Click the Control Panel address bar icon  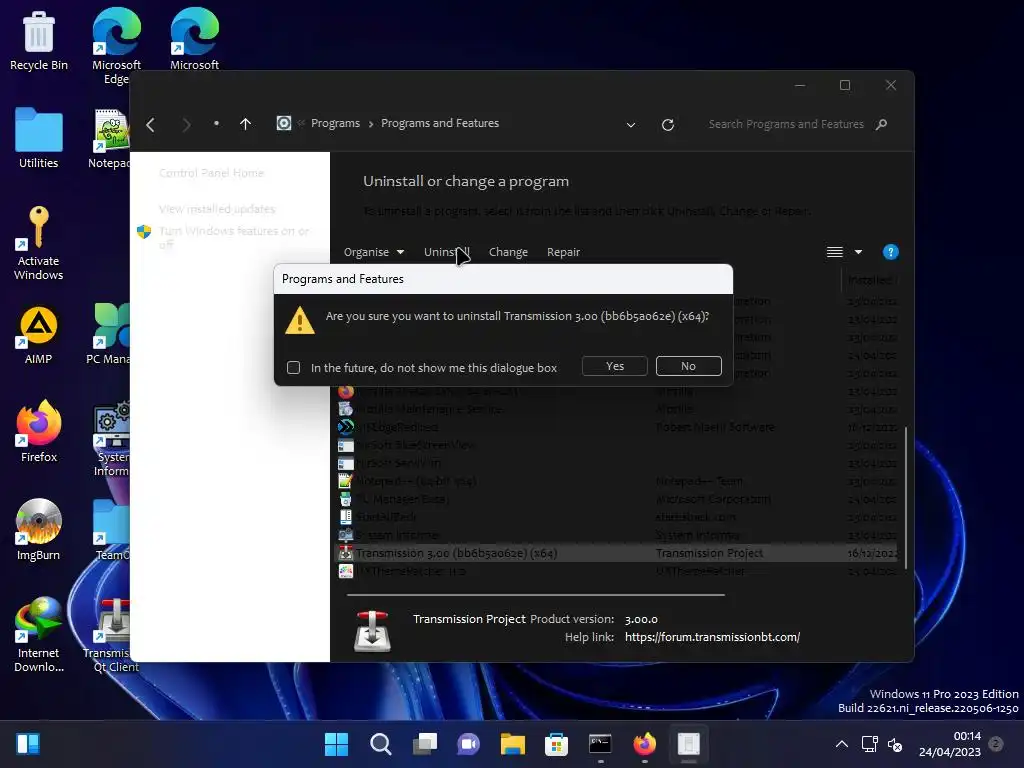(x=283, y=123)
